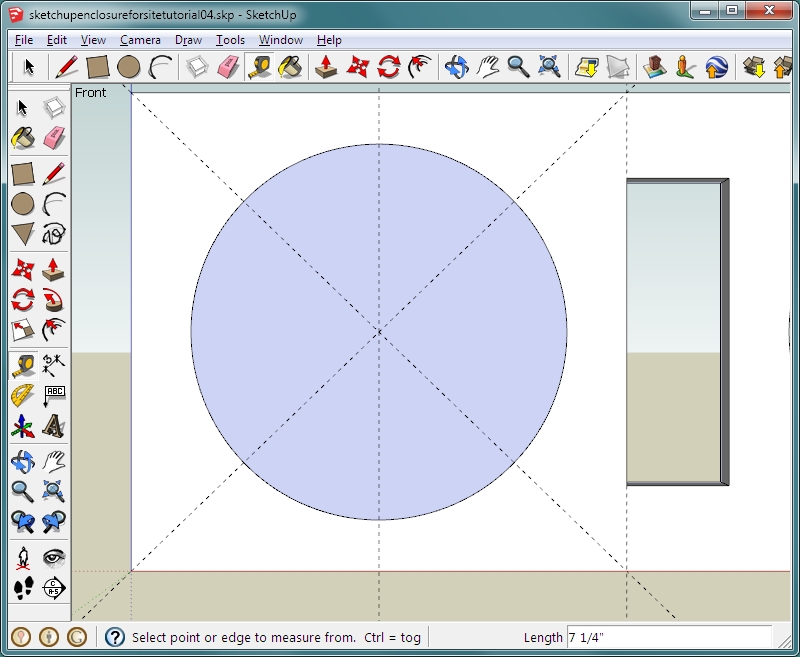Open the File menu
Image resolution: width=800 pixels, height=657 pixels.
[24, 40]
